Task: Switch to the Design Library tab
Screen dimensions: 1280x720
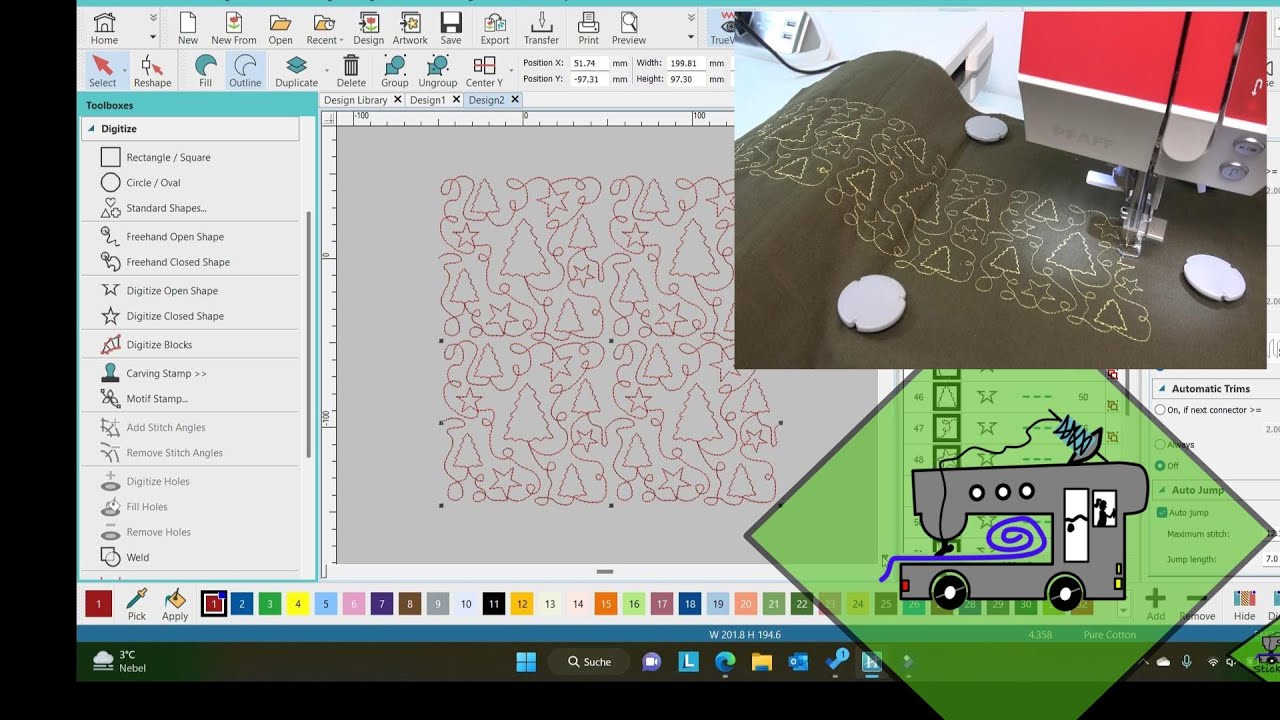Action: pos(355,100)
